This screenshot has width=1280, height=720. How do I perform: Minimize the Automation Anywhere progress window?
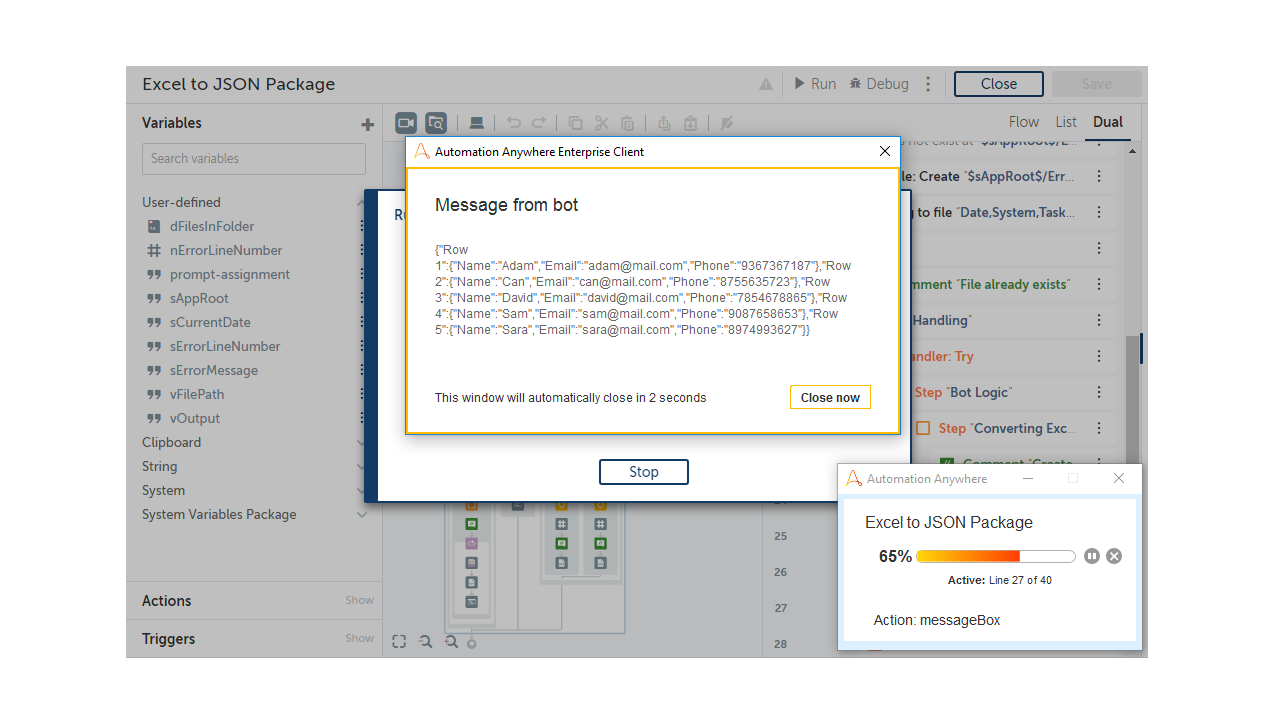[x=1028, y=479]
